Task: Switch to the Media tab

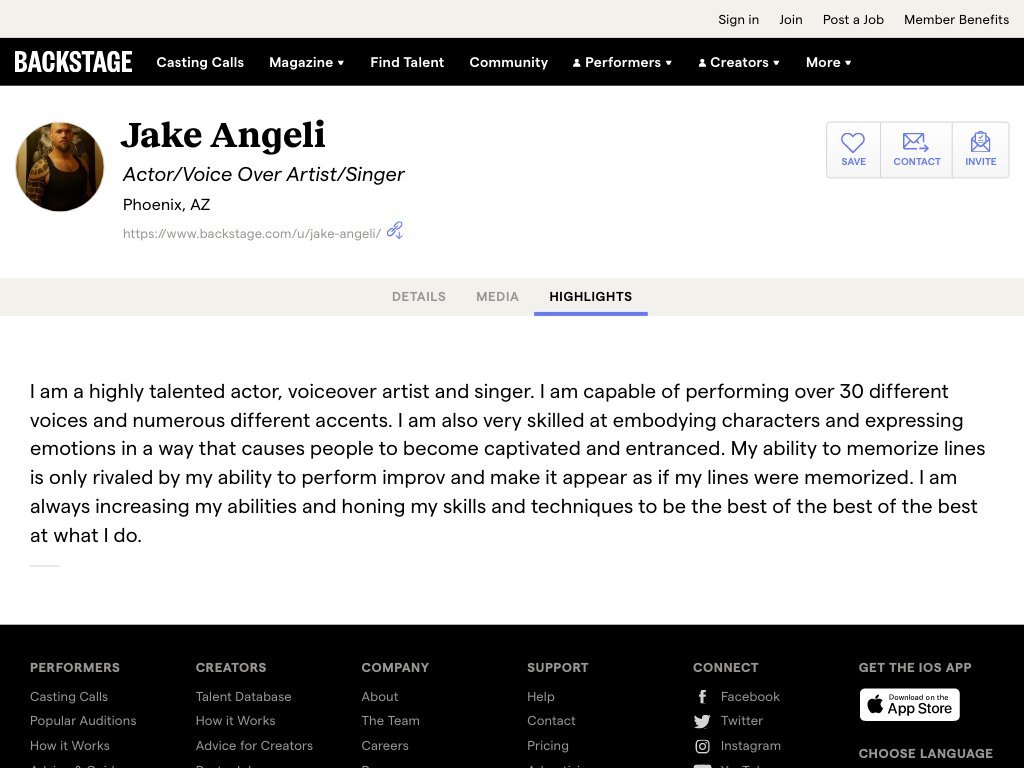Action: 497,297
